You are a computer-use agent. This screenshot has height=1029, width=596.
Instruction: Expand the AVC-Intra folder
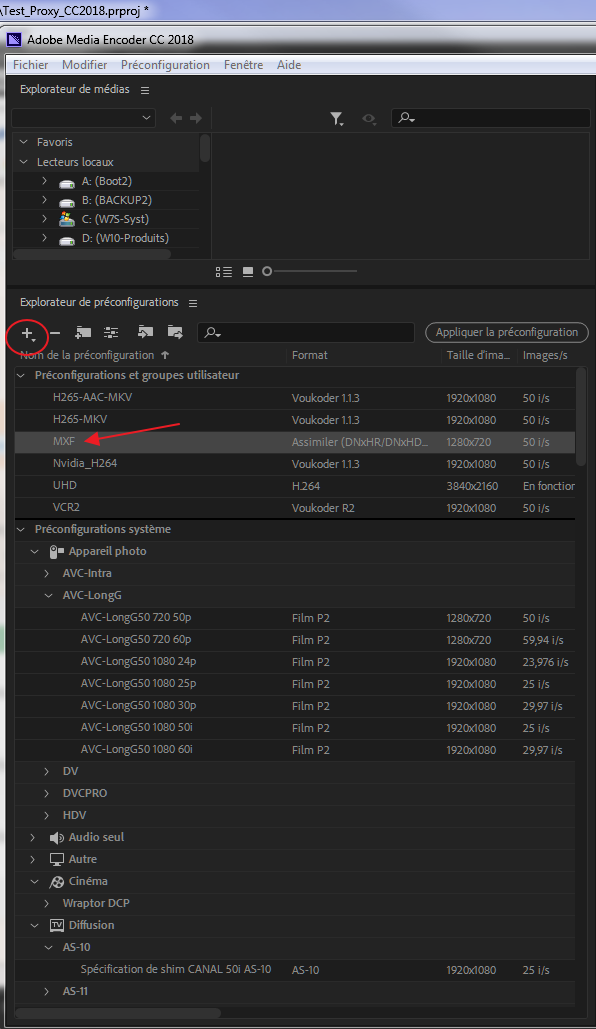(x=47, y=574)
